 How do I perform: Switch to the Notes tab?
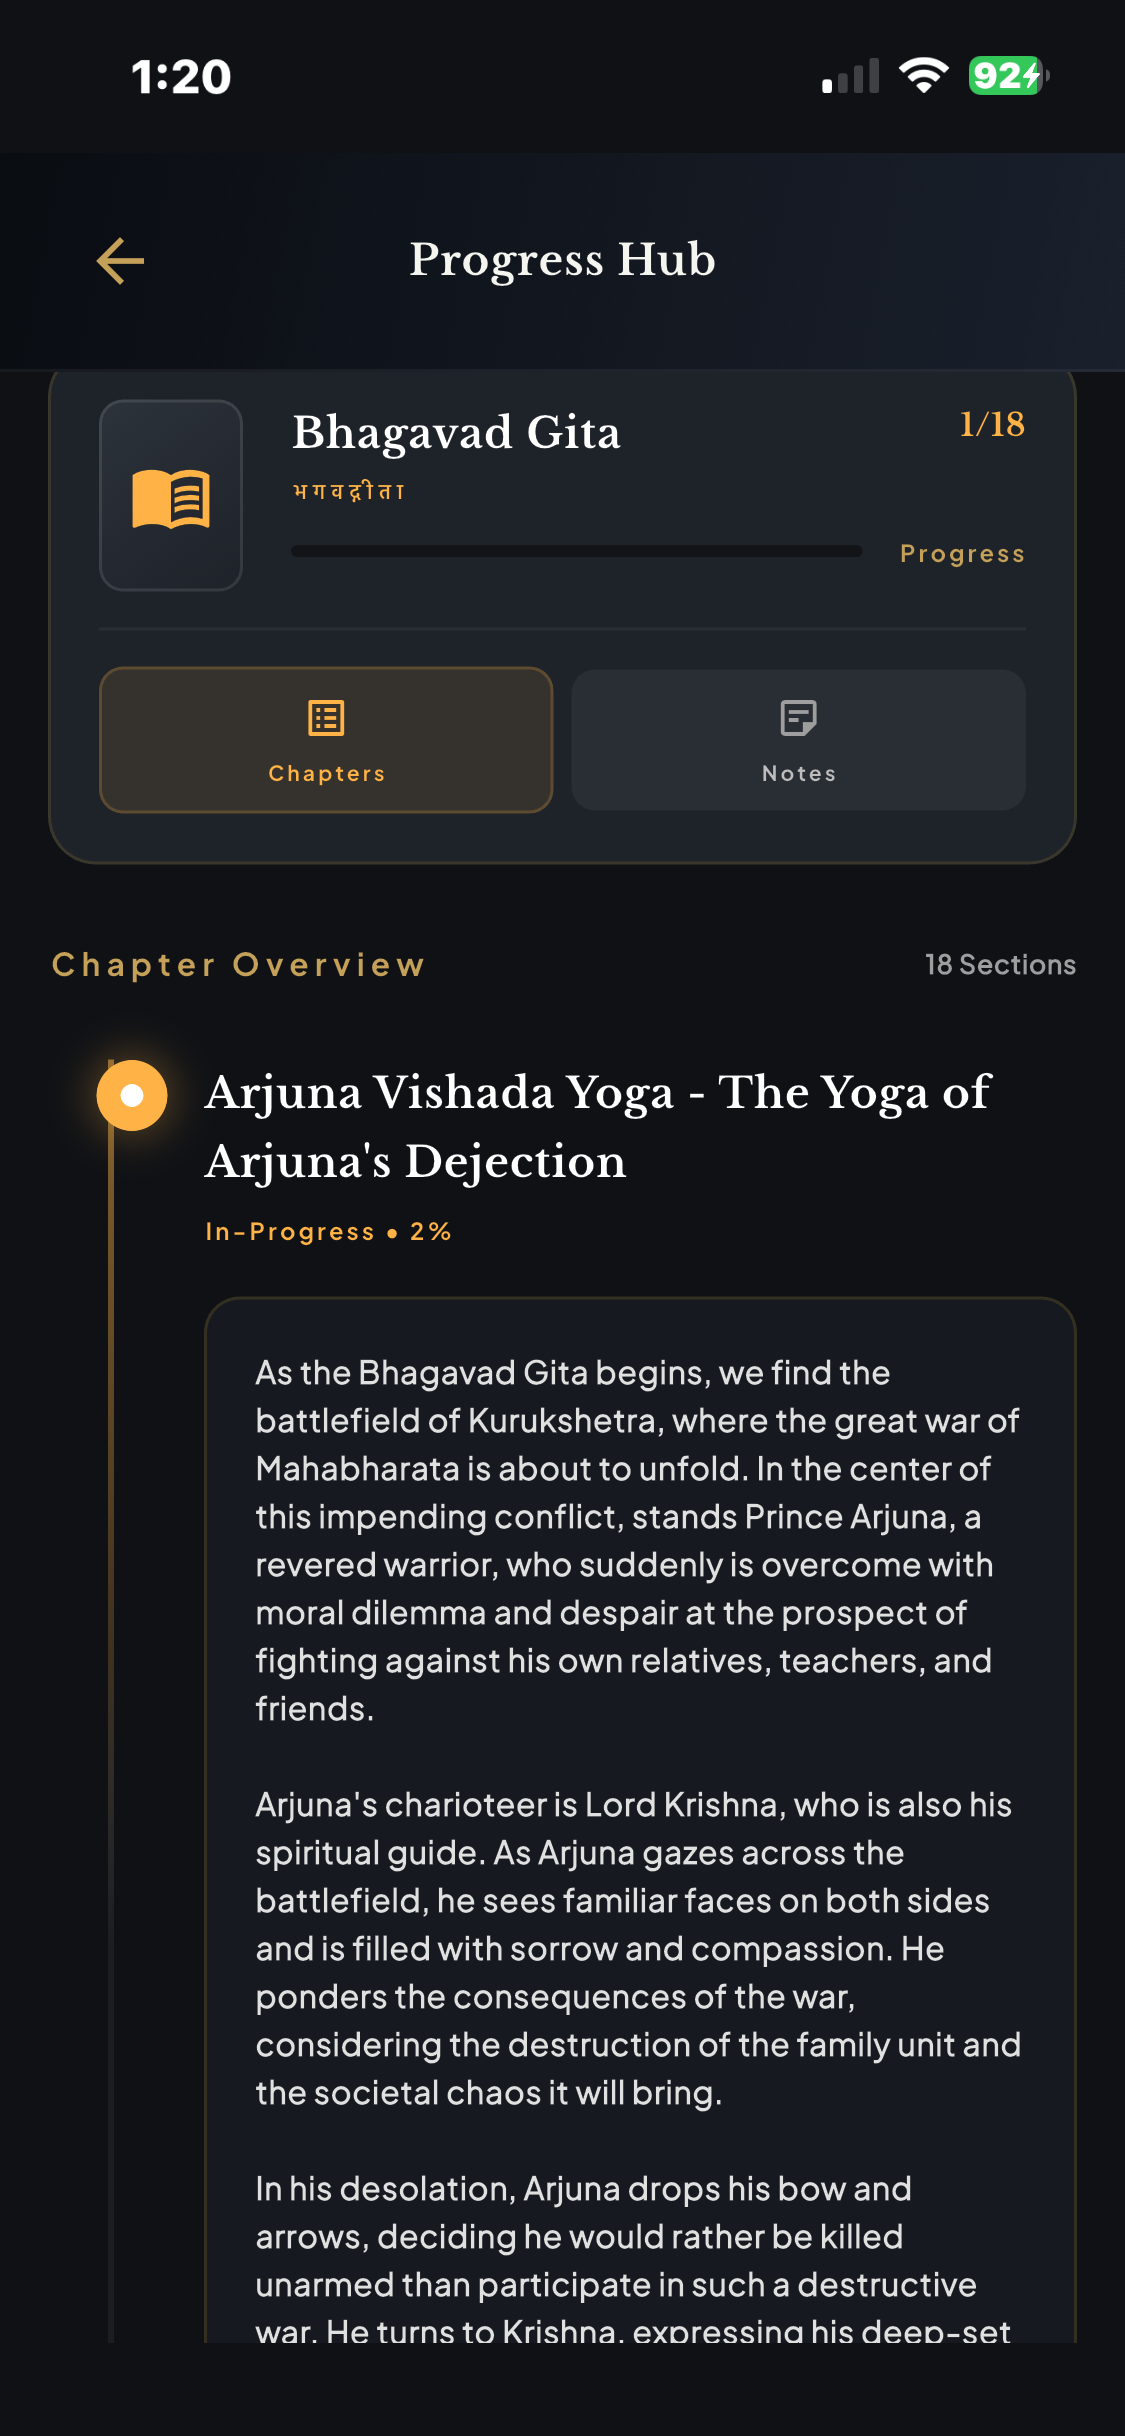(x=798, y=741)
